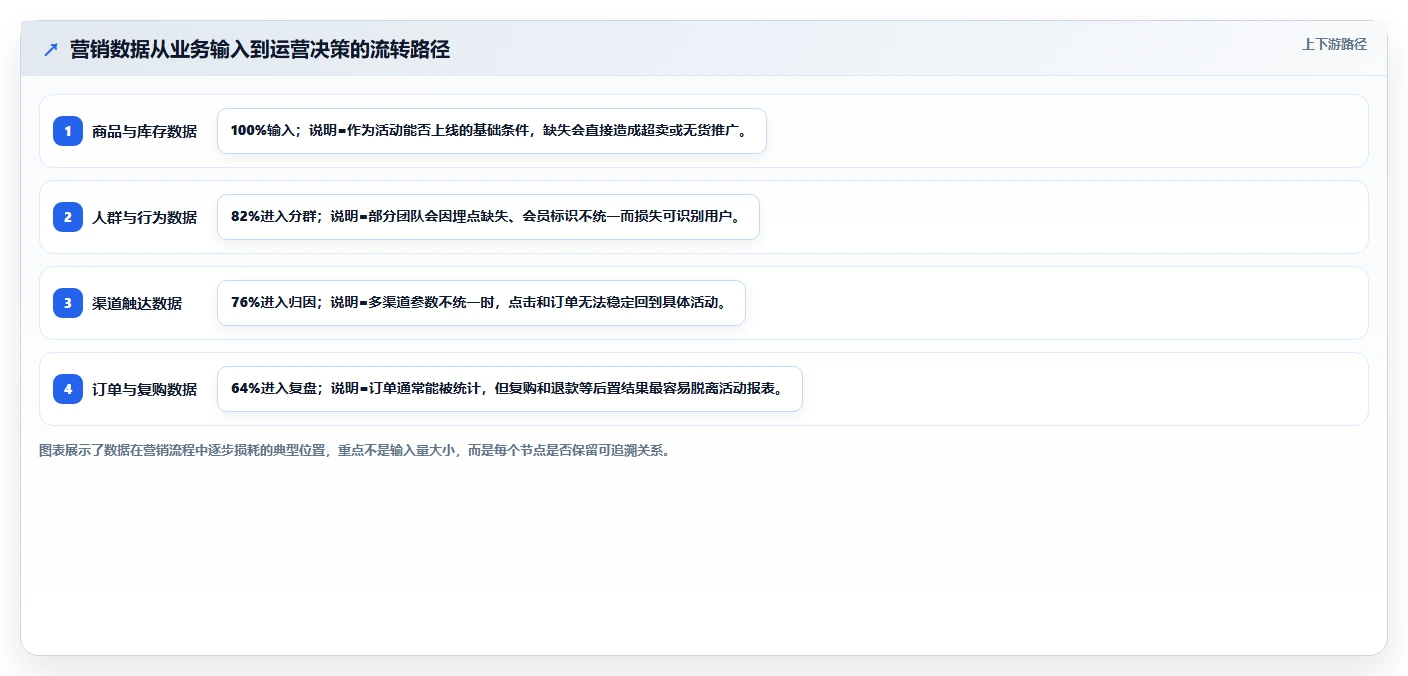The image size is (1408, 676).
Task: Click the 100%输入 description box
Action: coord(492,131)
